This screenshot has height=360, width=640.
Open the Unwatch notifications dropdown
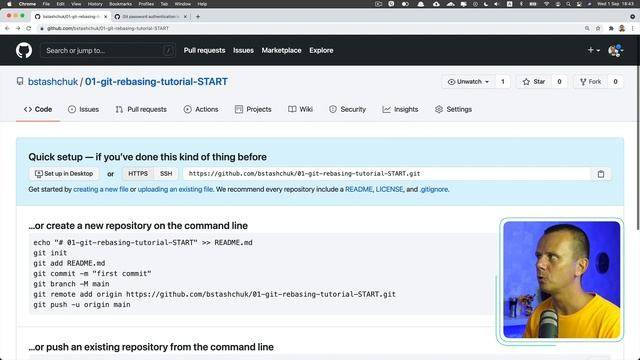[468, 82]
